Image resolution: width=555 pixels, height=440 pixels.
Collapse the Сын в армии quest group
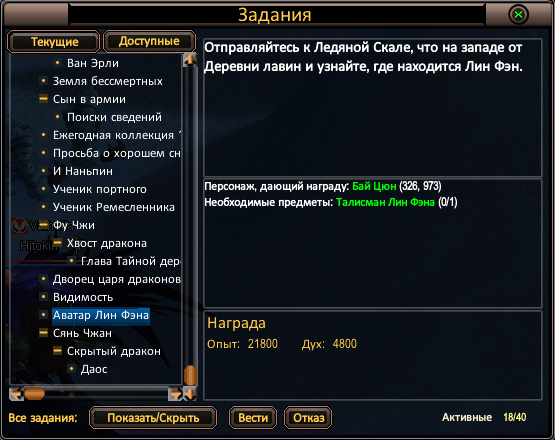pos(43,99)
